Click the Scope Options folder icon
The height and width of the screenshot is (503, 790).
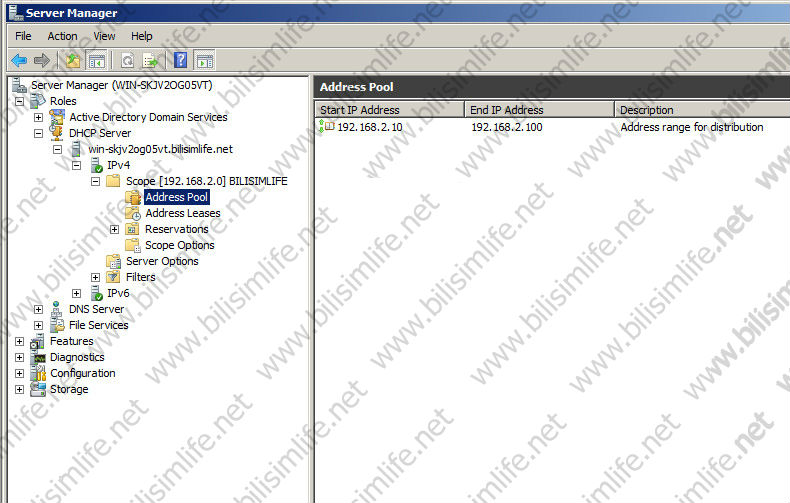coord(133,245)
